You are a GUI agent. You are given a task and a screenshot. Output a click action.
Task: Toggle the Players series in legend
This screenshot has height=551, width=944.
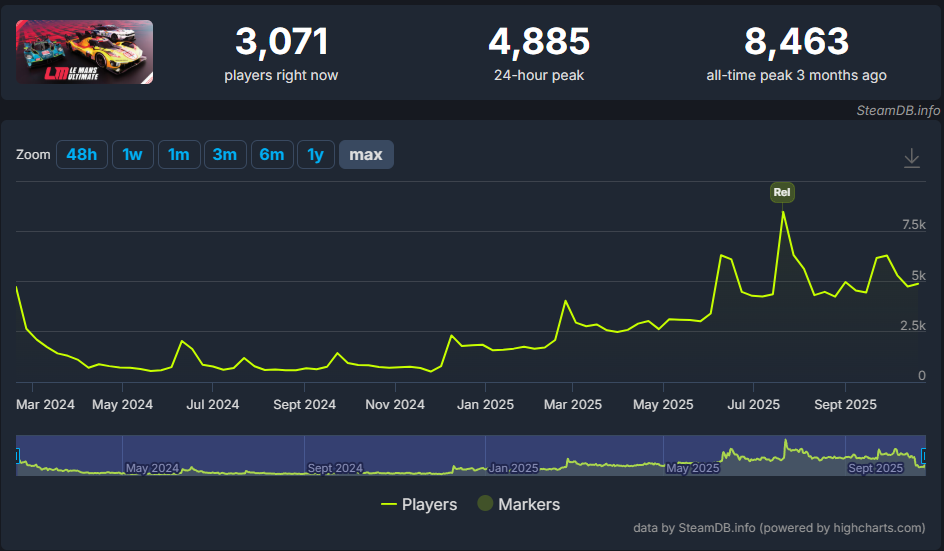(419, 504)
